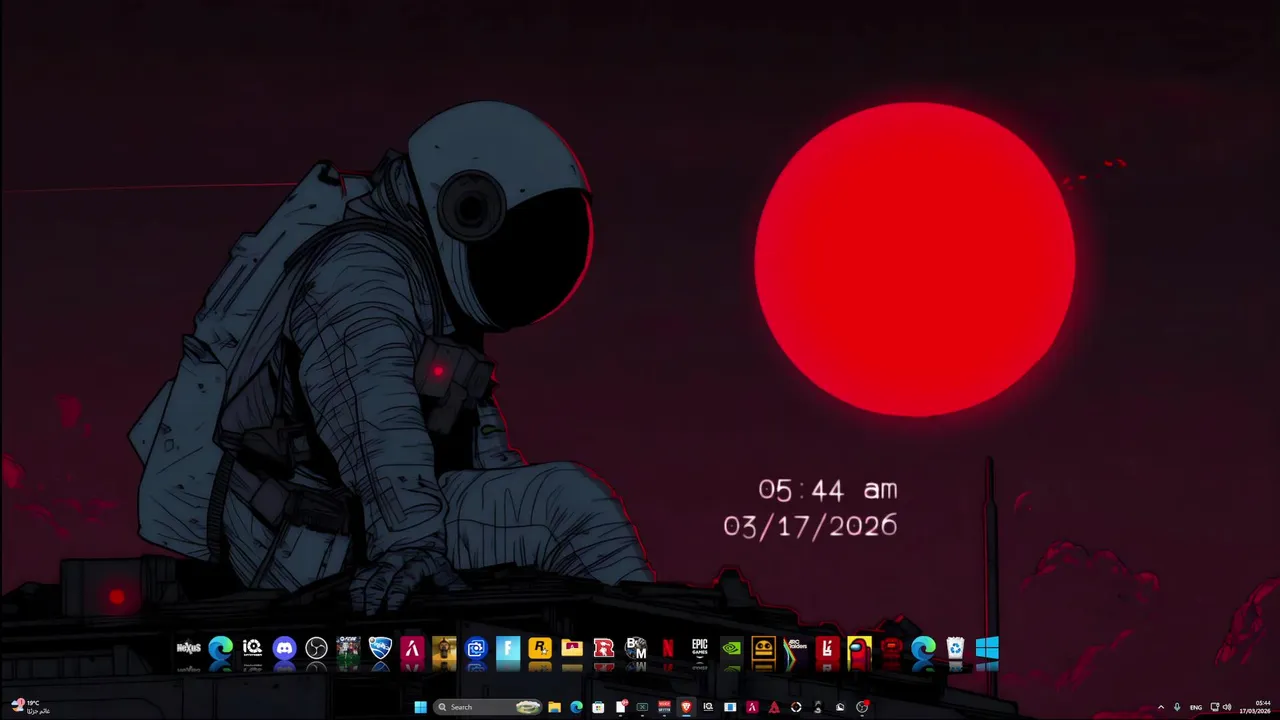Open the red R knight dock icon
Screen dimensions: 1280x720
[604, 649]
